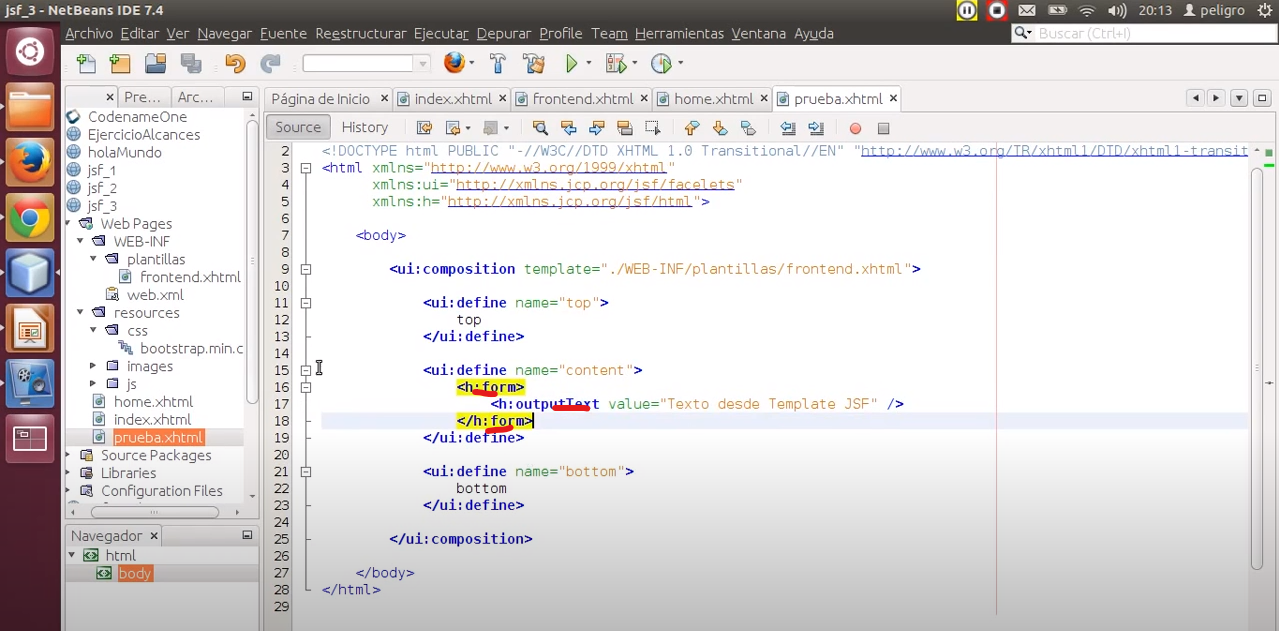Image resolution: width=1279 pixels, height=631 pixels.
Task: Click the Save All toolbar icon
Action: (x=191, y=64)
